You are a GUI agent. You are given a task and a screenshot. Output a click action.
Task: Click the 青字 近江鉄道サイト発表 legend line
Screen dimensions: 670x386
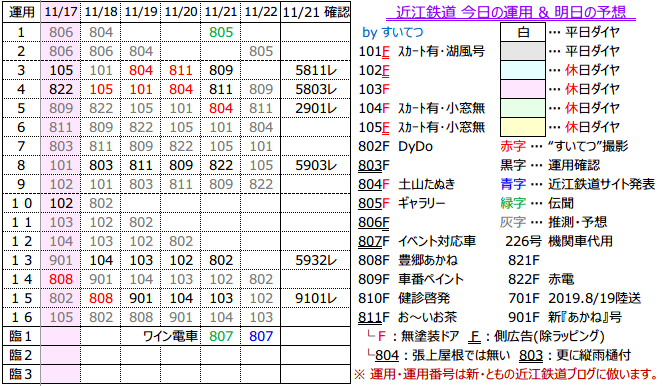577,184
